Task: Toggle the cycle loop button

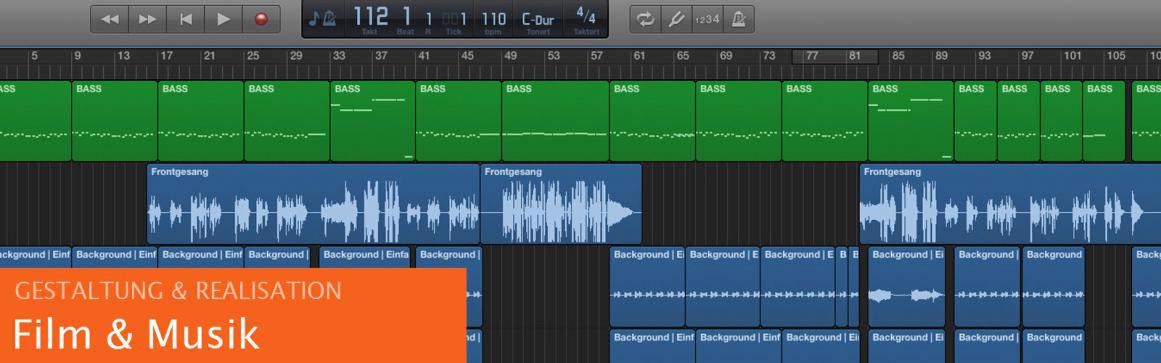Action: (x=646, y=19)
